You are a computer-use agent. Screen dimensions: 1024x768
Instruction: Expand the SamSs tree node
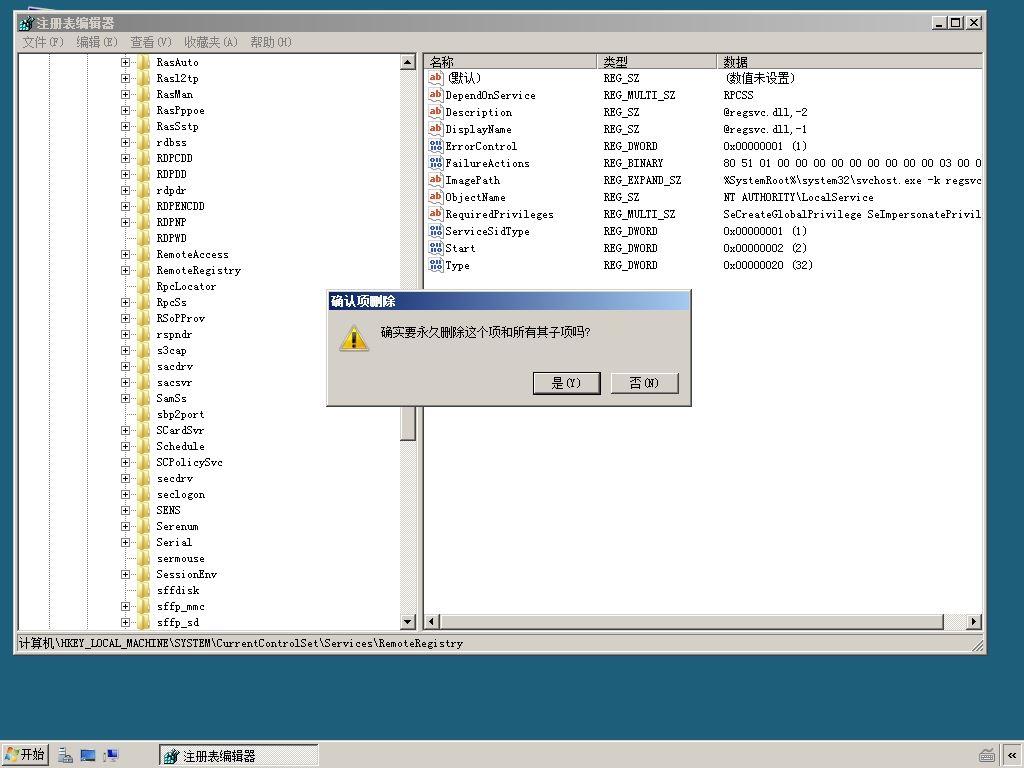(125, 398)
